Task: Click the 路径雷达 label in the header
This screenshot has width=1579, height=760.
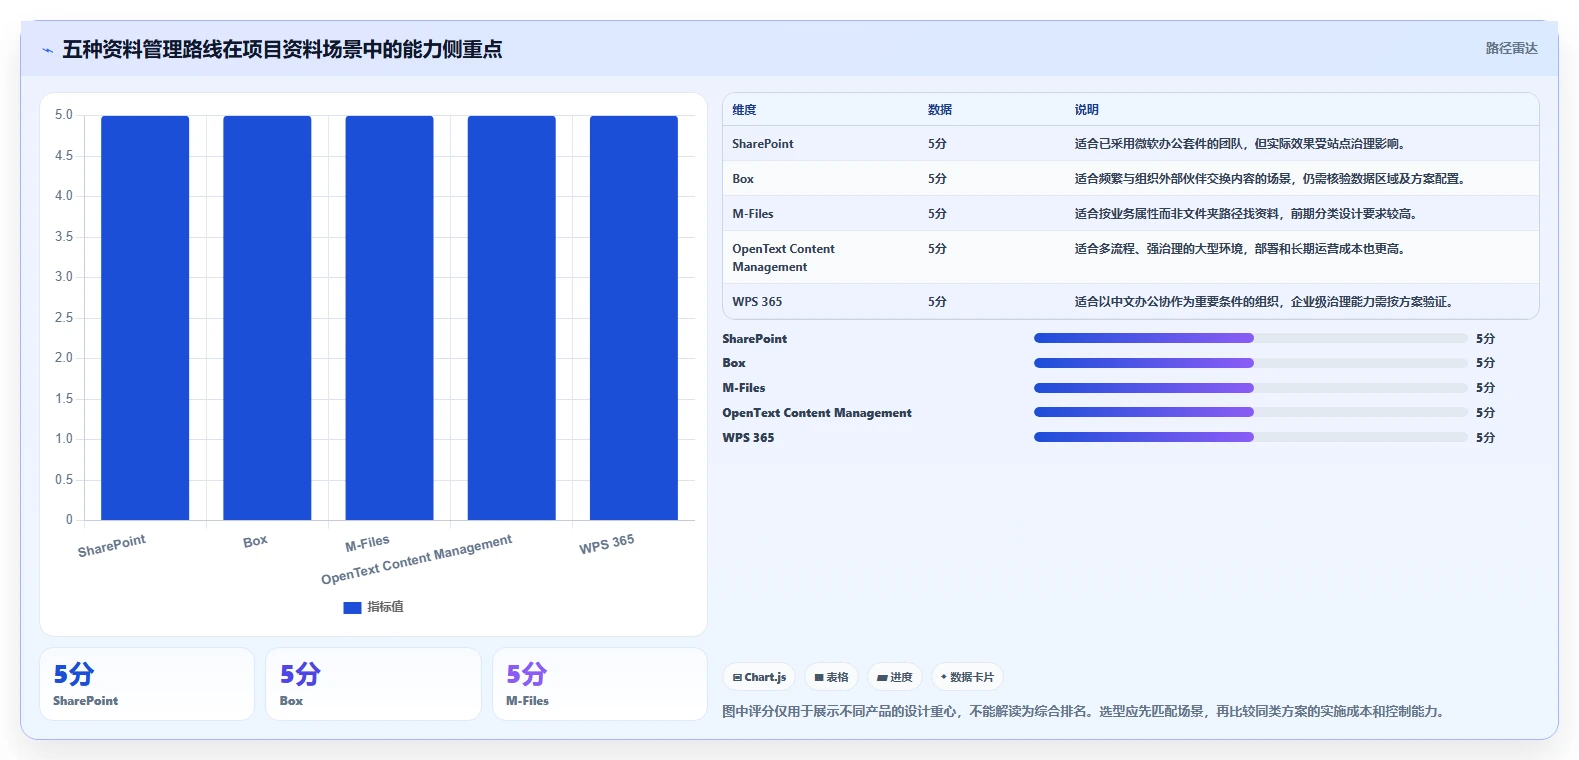Action: click(x=1511, y=48)
